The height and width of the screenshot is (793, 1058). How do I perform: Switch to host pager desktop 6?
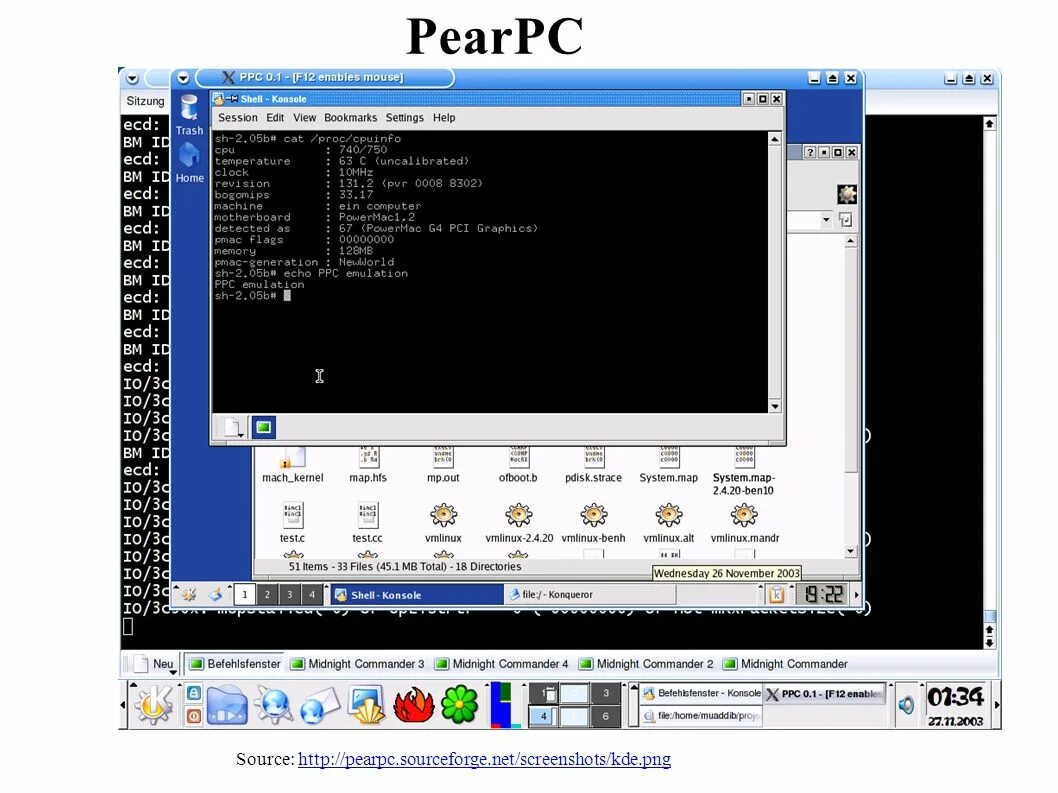coord(605,716)
